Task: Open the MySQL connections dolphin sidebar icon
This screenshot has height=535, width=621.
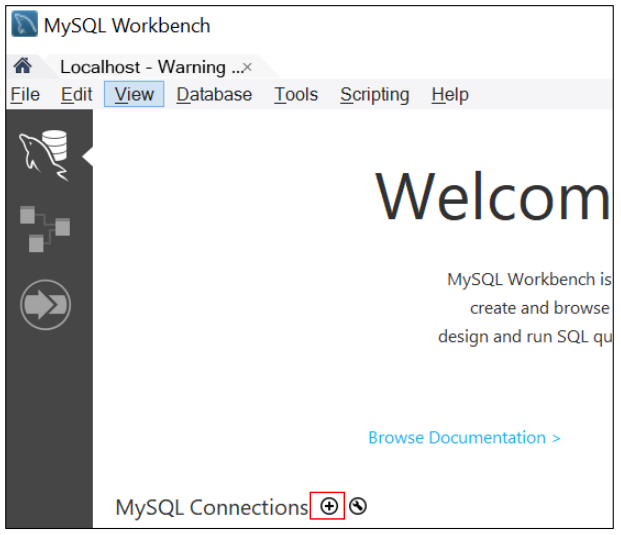Action: point(44,155)
